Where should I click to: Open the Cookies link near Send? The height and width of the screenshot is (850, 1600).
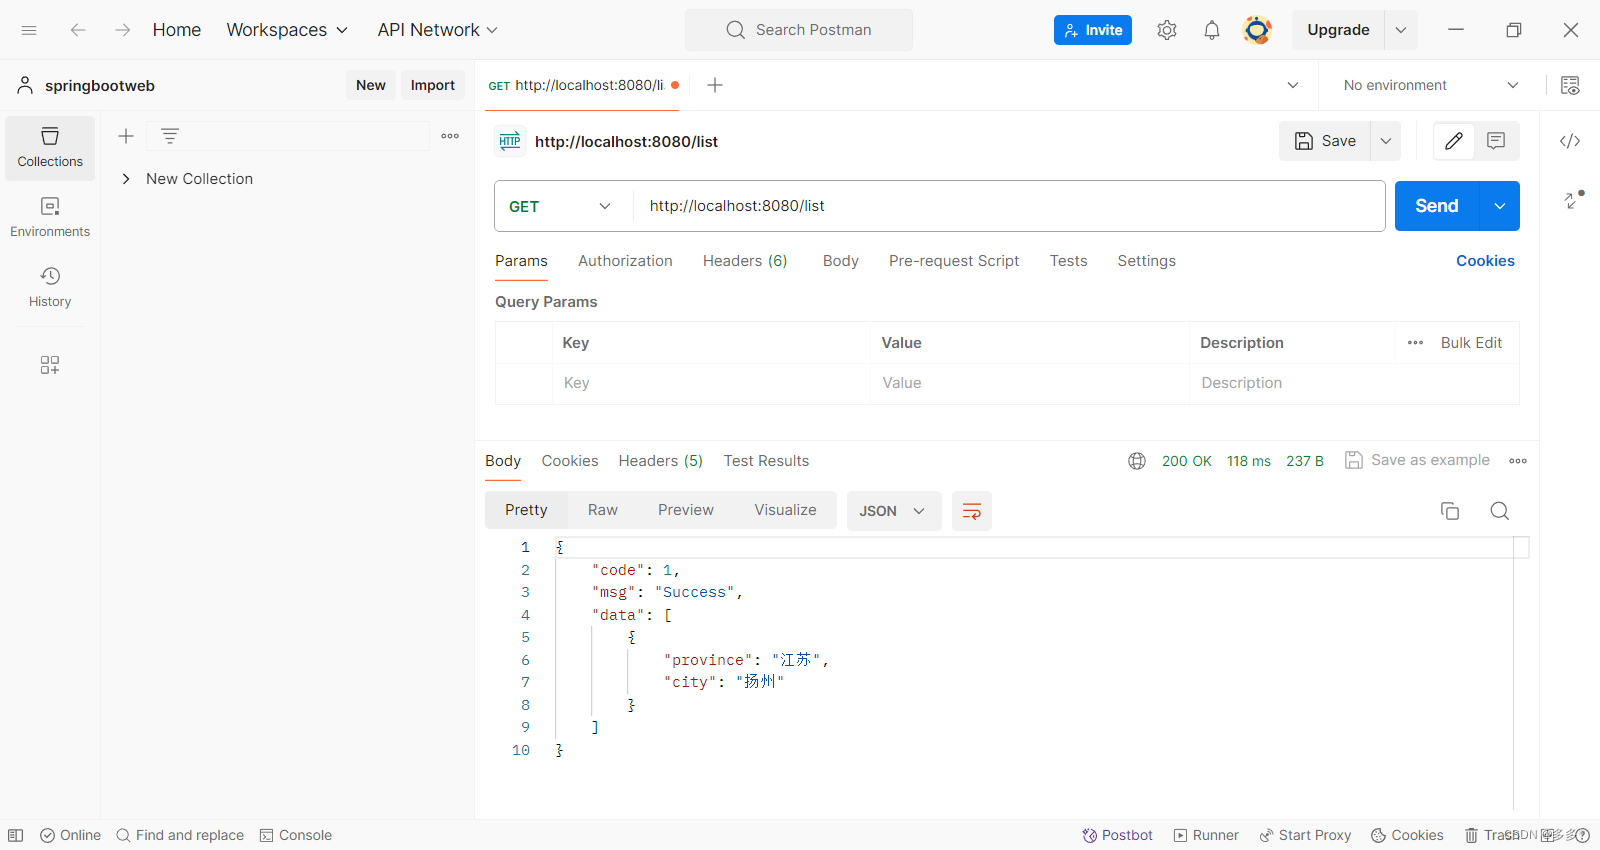pyautogui.click(x=1485, y=261)
